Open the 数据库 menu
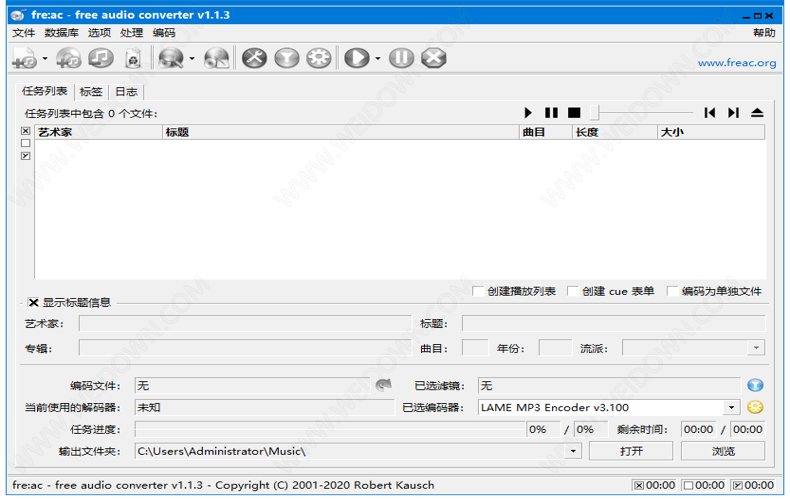 (x=62, y=33)
